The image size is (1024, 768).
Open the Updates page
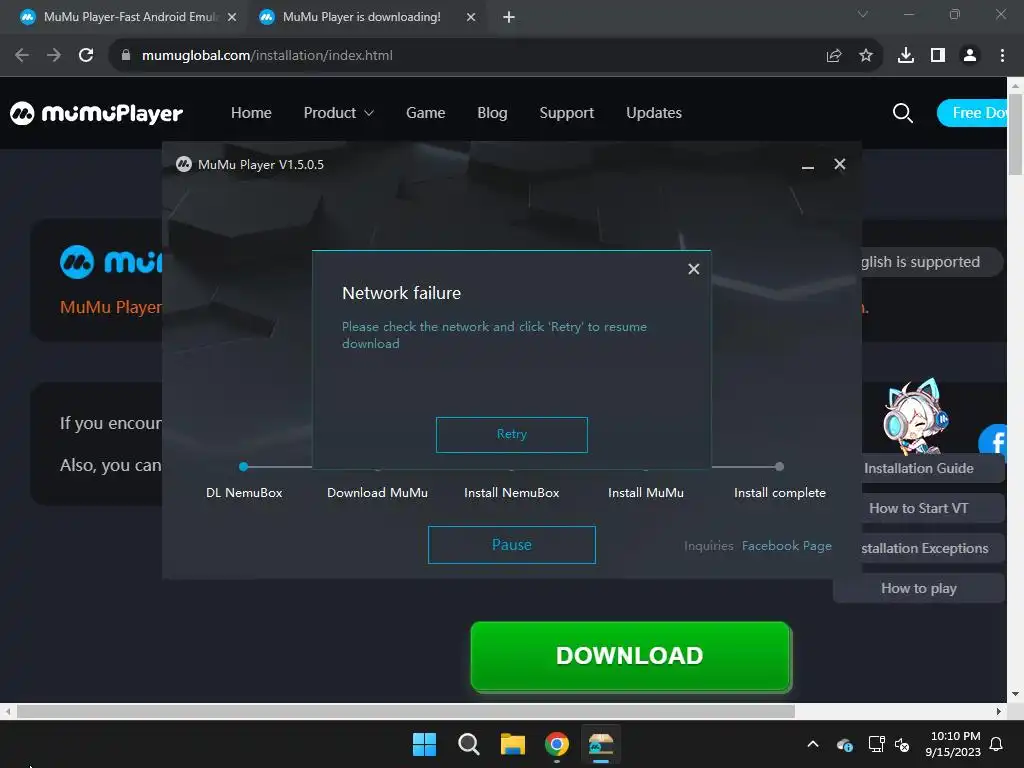tap(654, 113)
